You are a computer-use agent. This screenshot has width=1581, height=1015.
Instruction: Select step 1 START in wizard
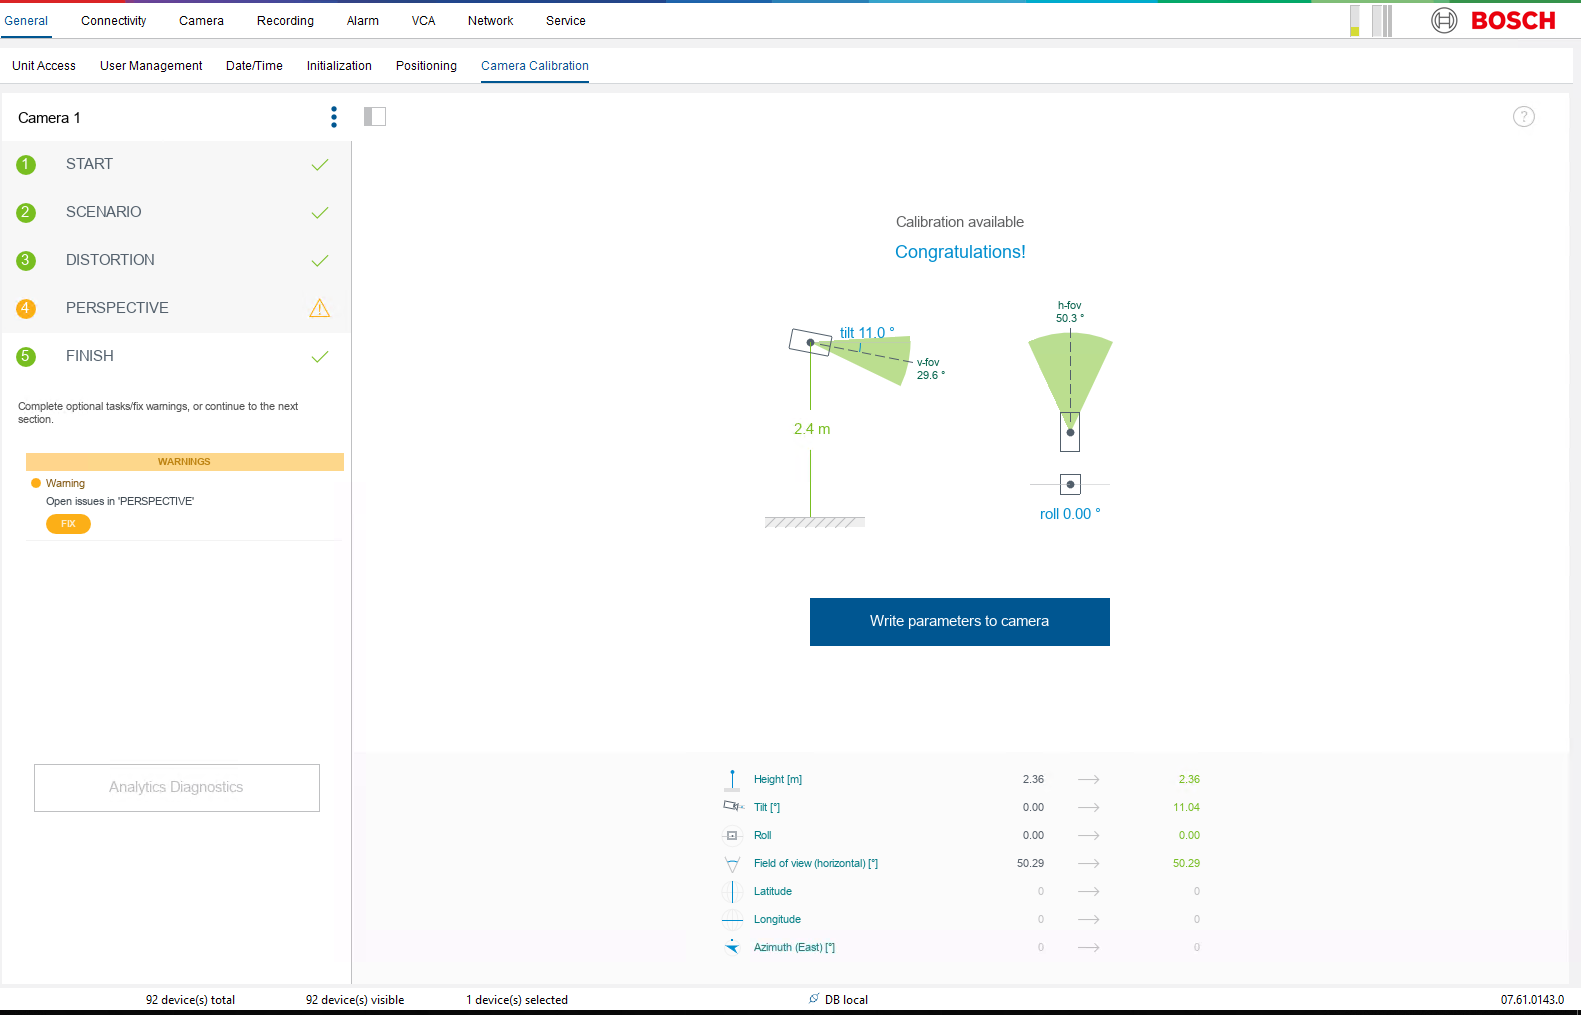(90, 164)
